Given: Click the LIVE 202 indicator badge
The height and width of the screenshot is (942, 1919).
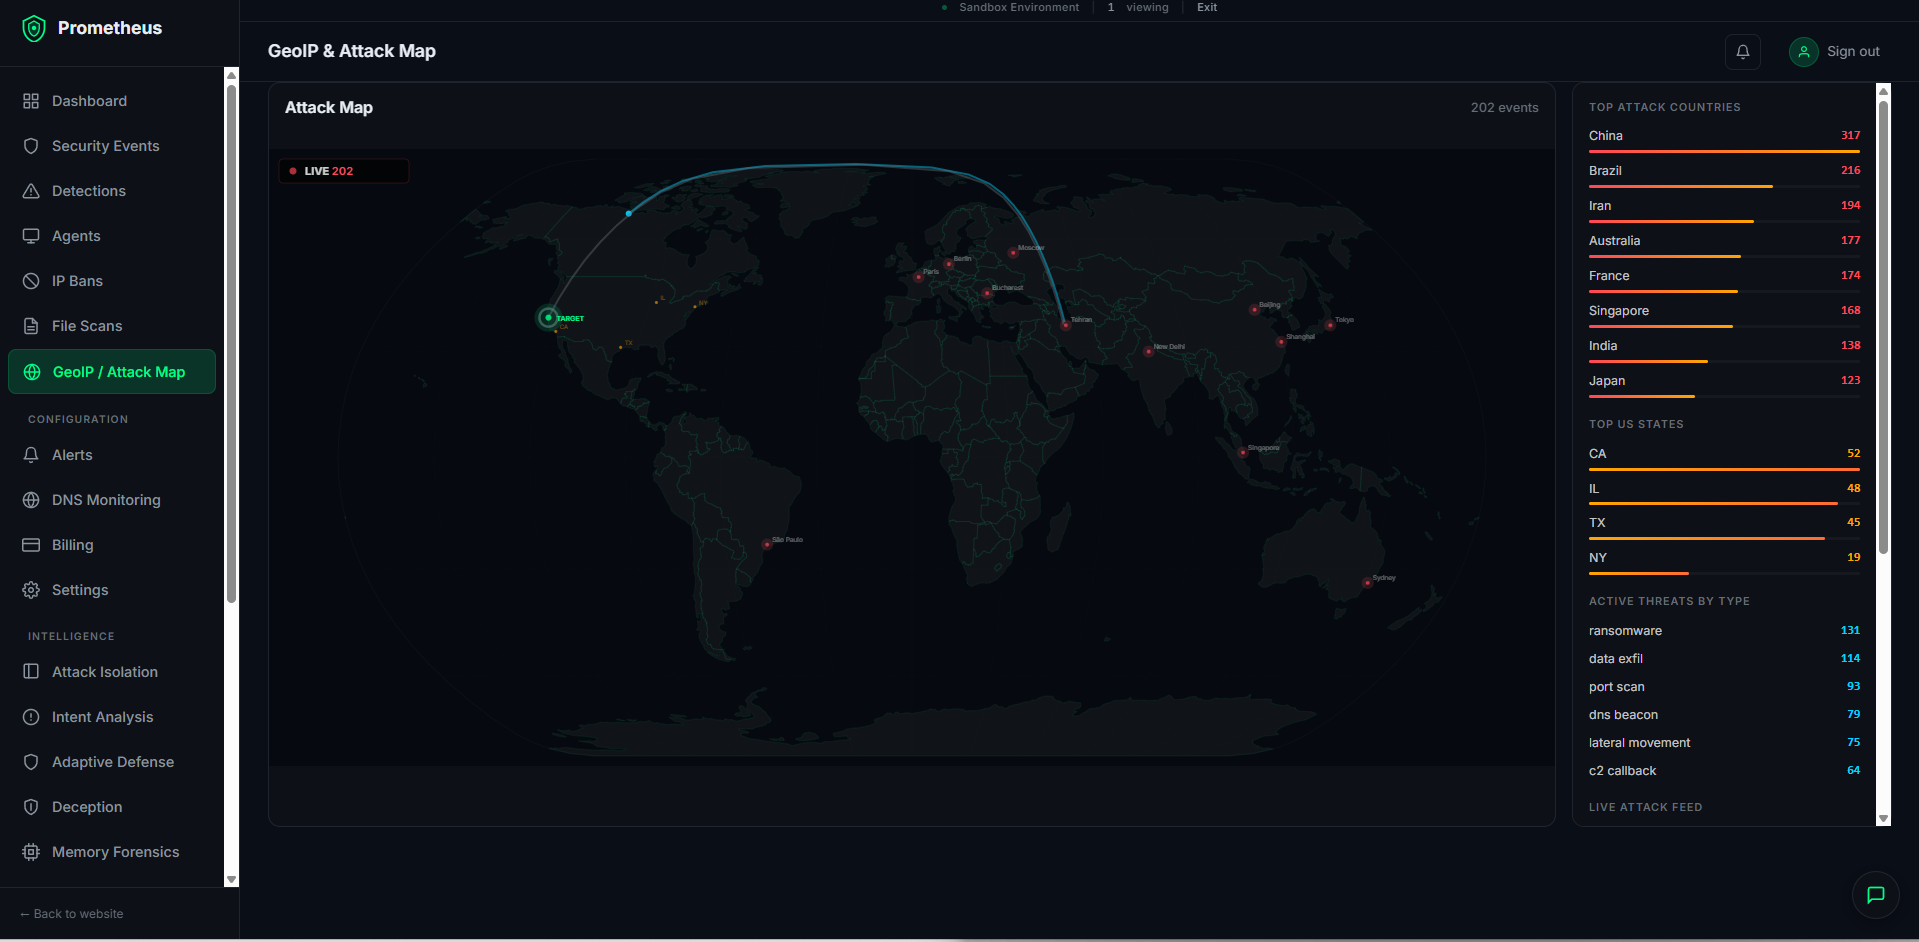Looking at the screenshot, I should (343, 171).
